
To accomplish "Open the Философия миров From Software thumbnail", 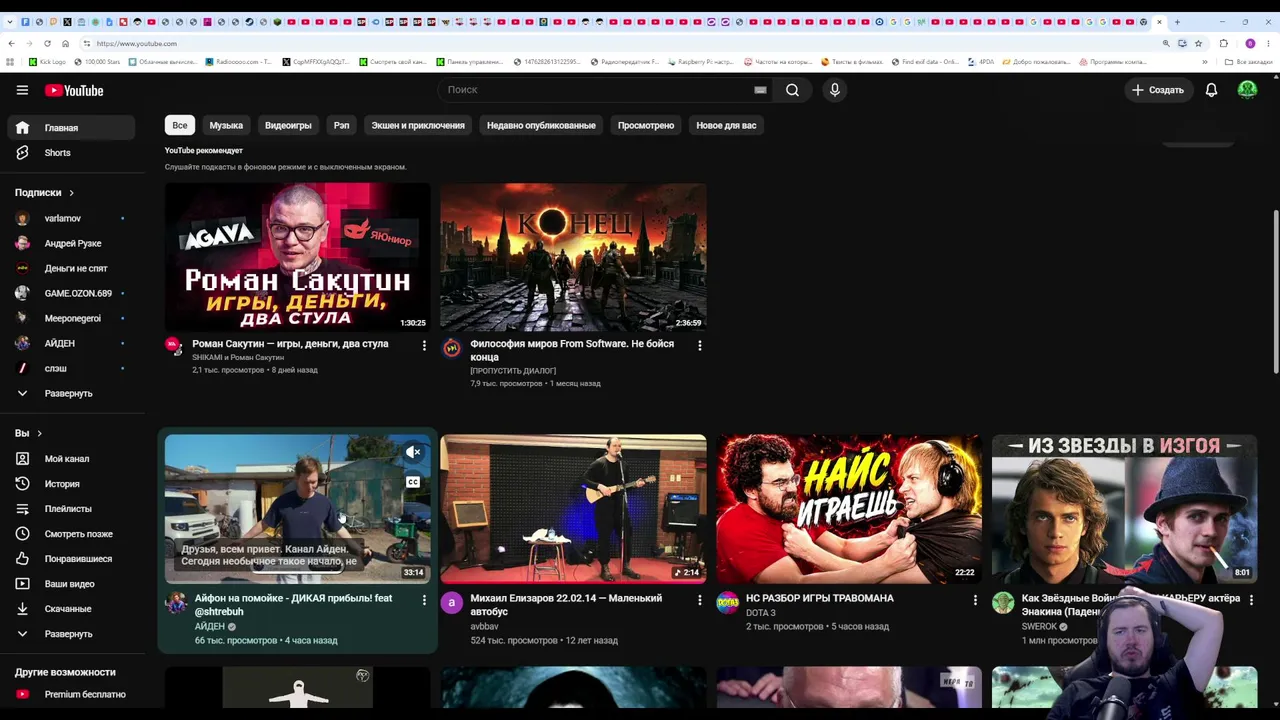I will 573,257.
